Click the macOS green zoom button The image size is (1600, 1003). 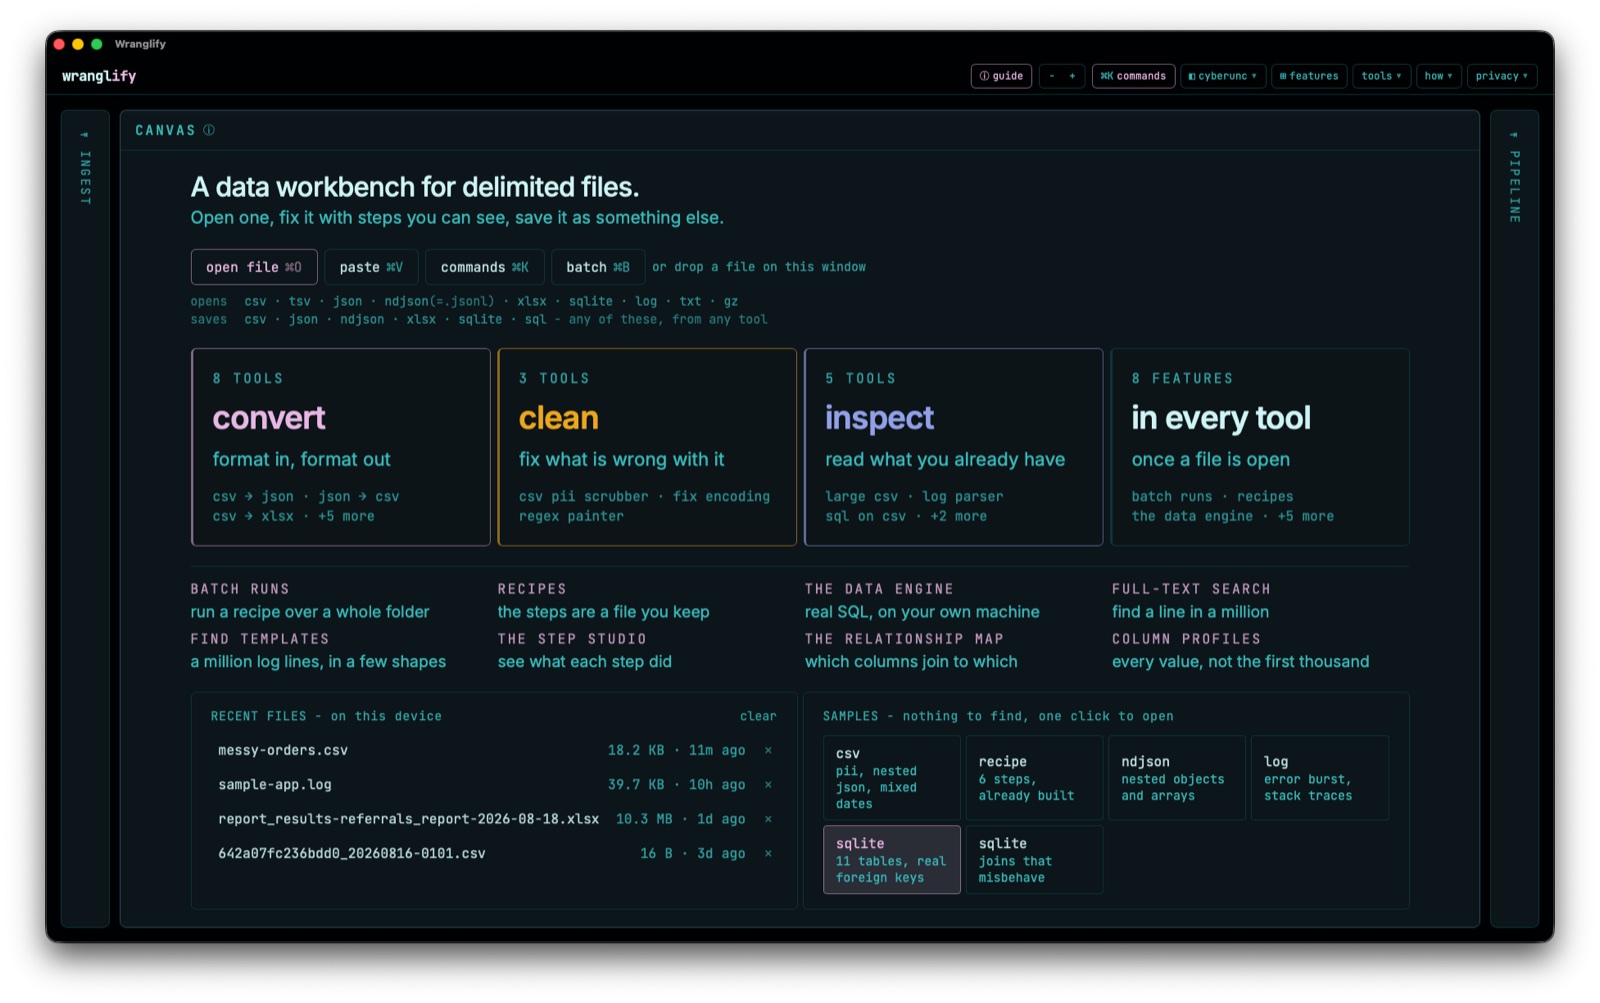(97, 44)
